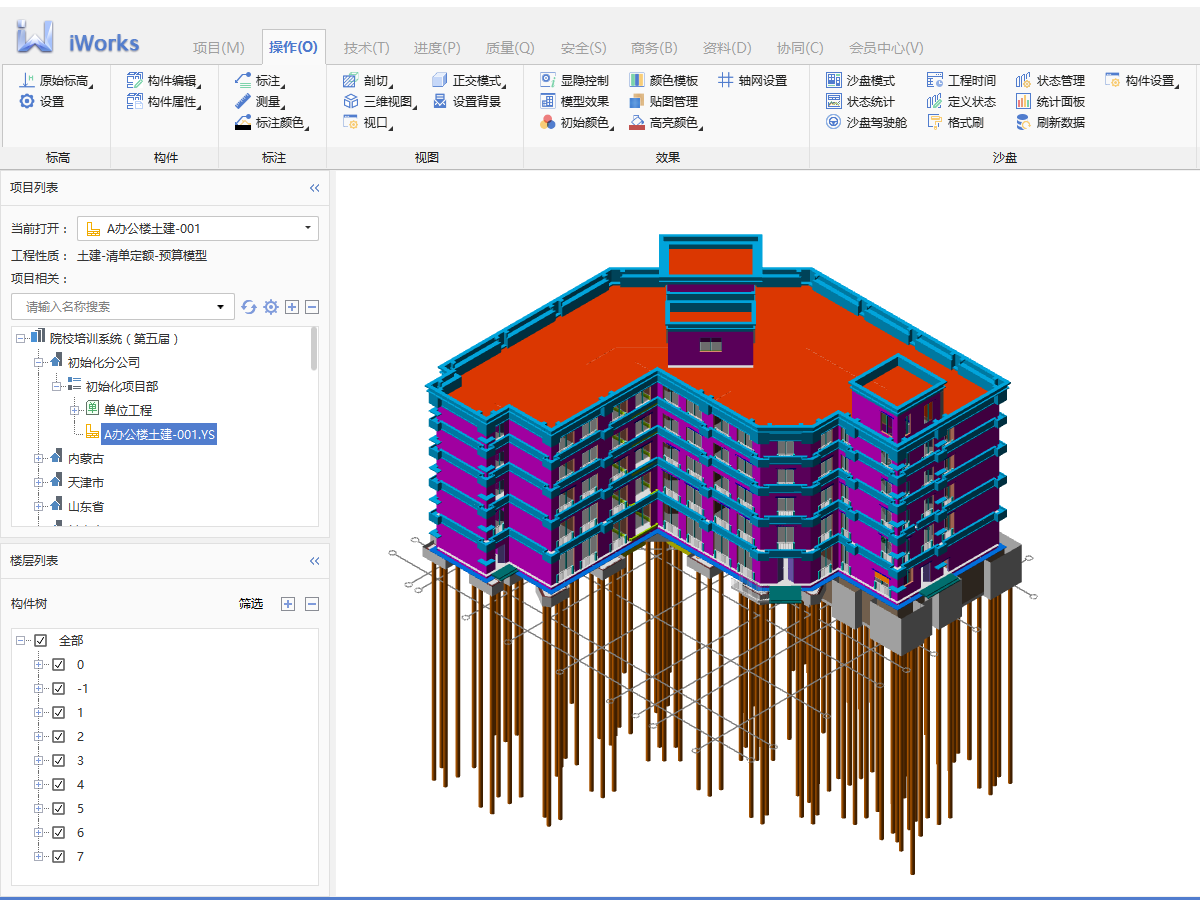Screen dimensions: 1200x900
Task: Switch to the 质量(Q) tab
Action: [510, 48]
